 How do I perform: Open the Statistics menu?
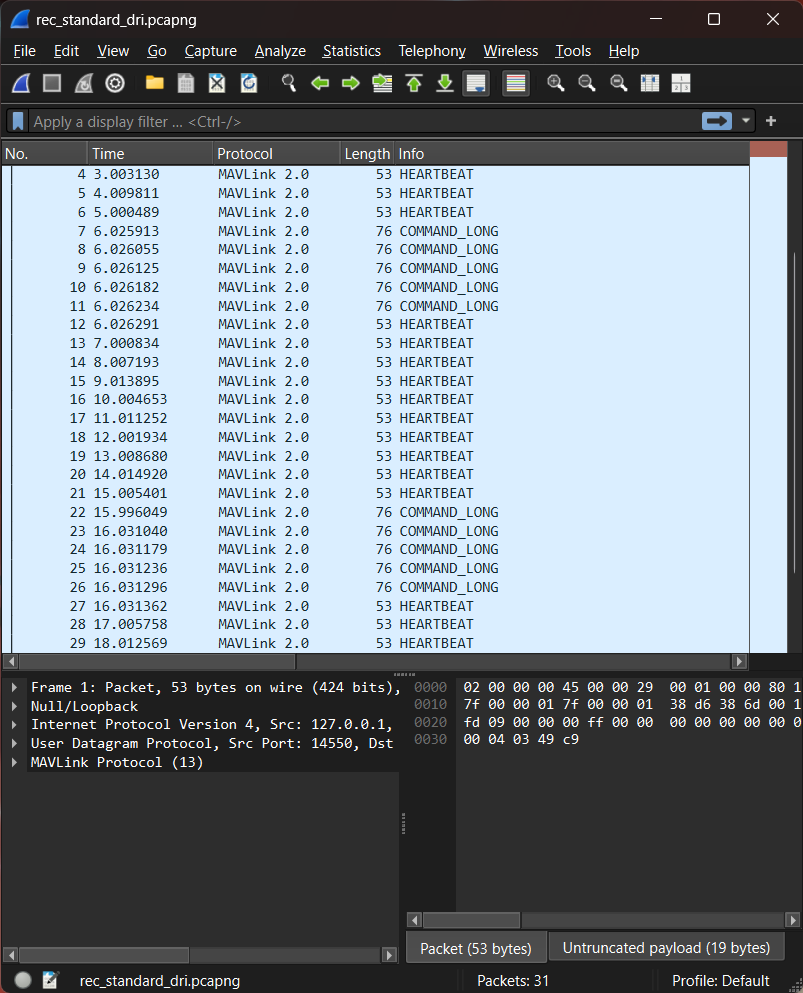(351, 51)
